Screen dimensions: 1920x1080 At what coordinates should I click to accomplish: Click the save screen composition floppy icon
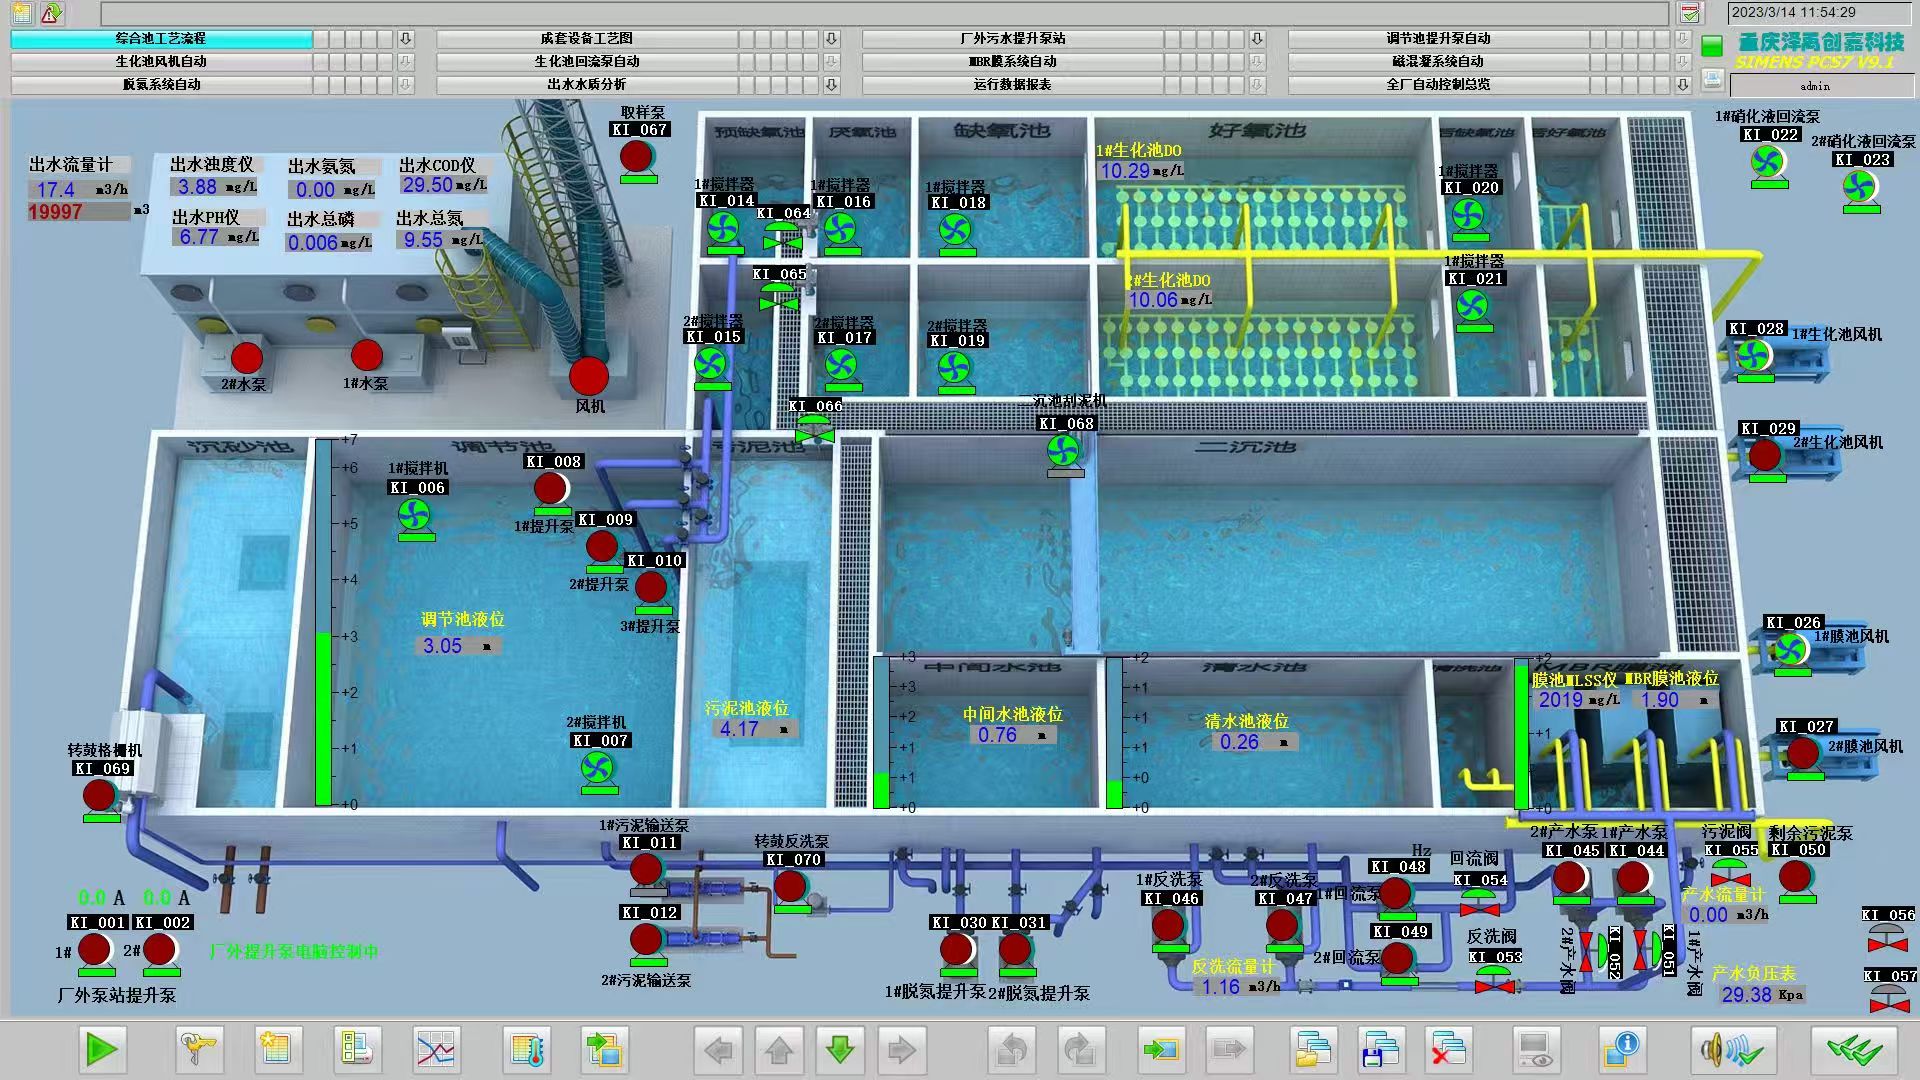pos(1380,1049)
